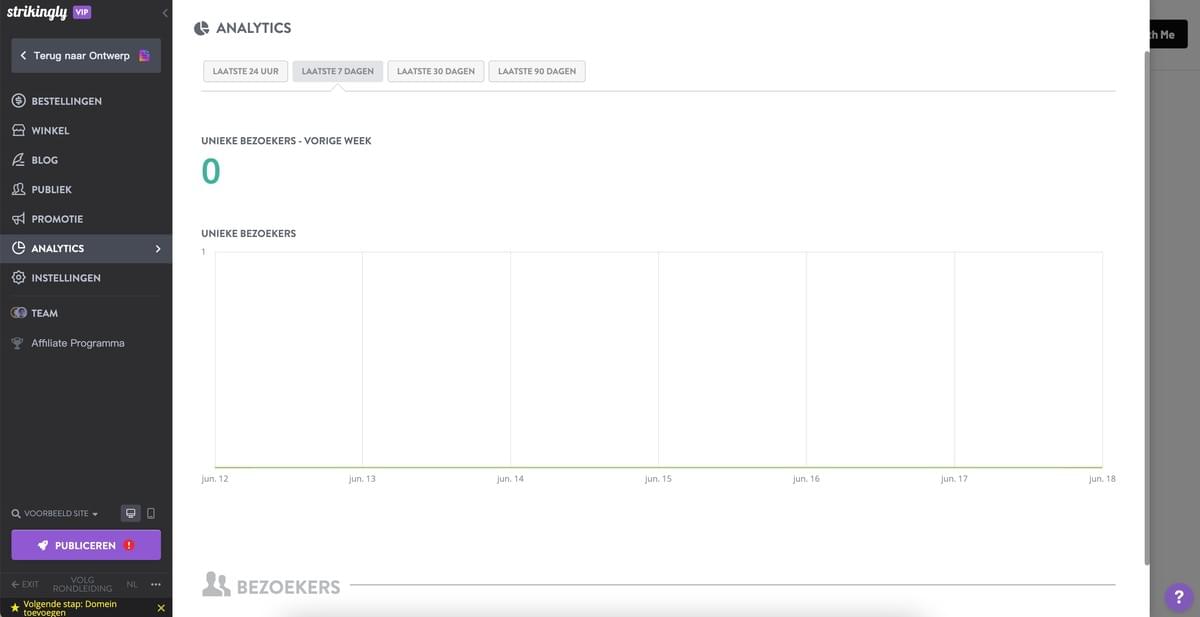Open Instellingen via its gear icon
Screen dimensions: 1200x617
point(18,278)
